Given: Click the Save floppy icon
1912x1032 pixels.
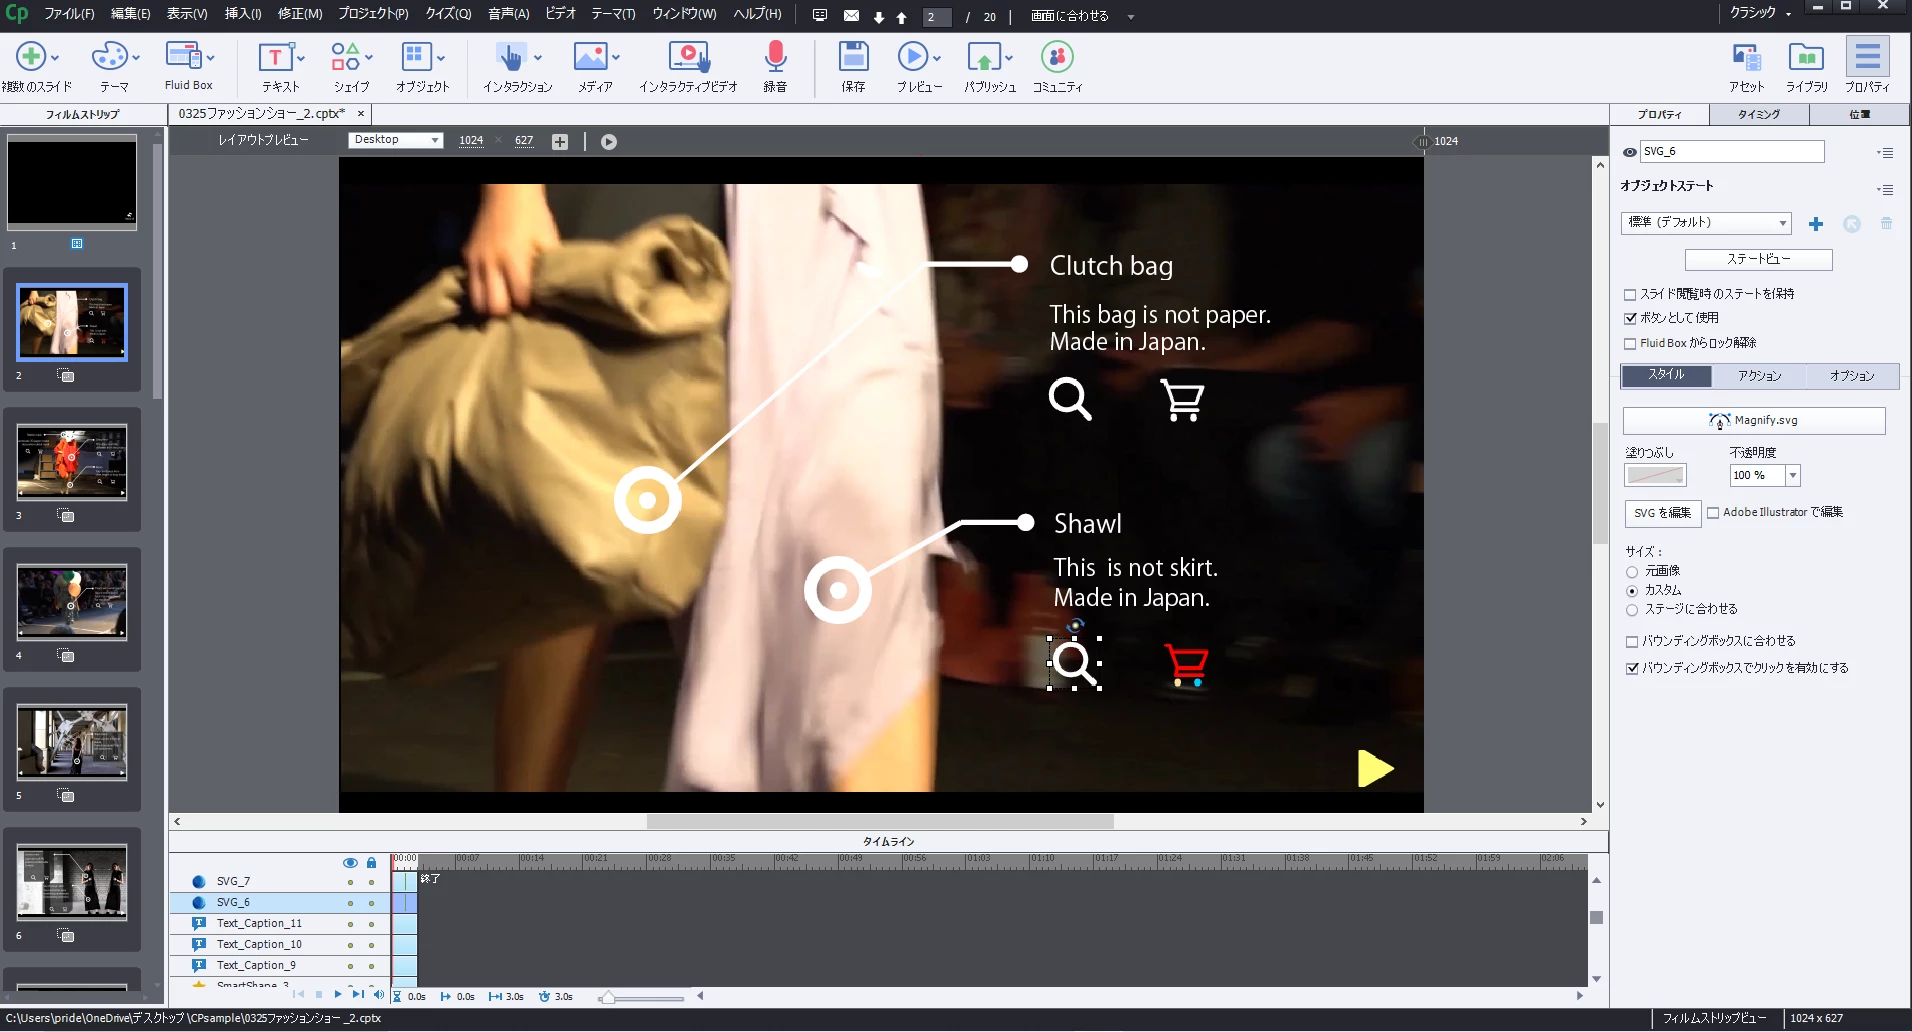Looking at the screenshot, I should coord(853,57).
